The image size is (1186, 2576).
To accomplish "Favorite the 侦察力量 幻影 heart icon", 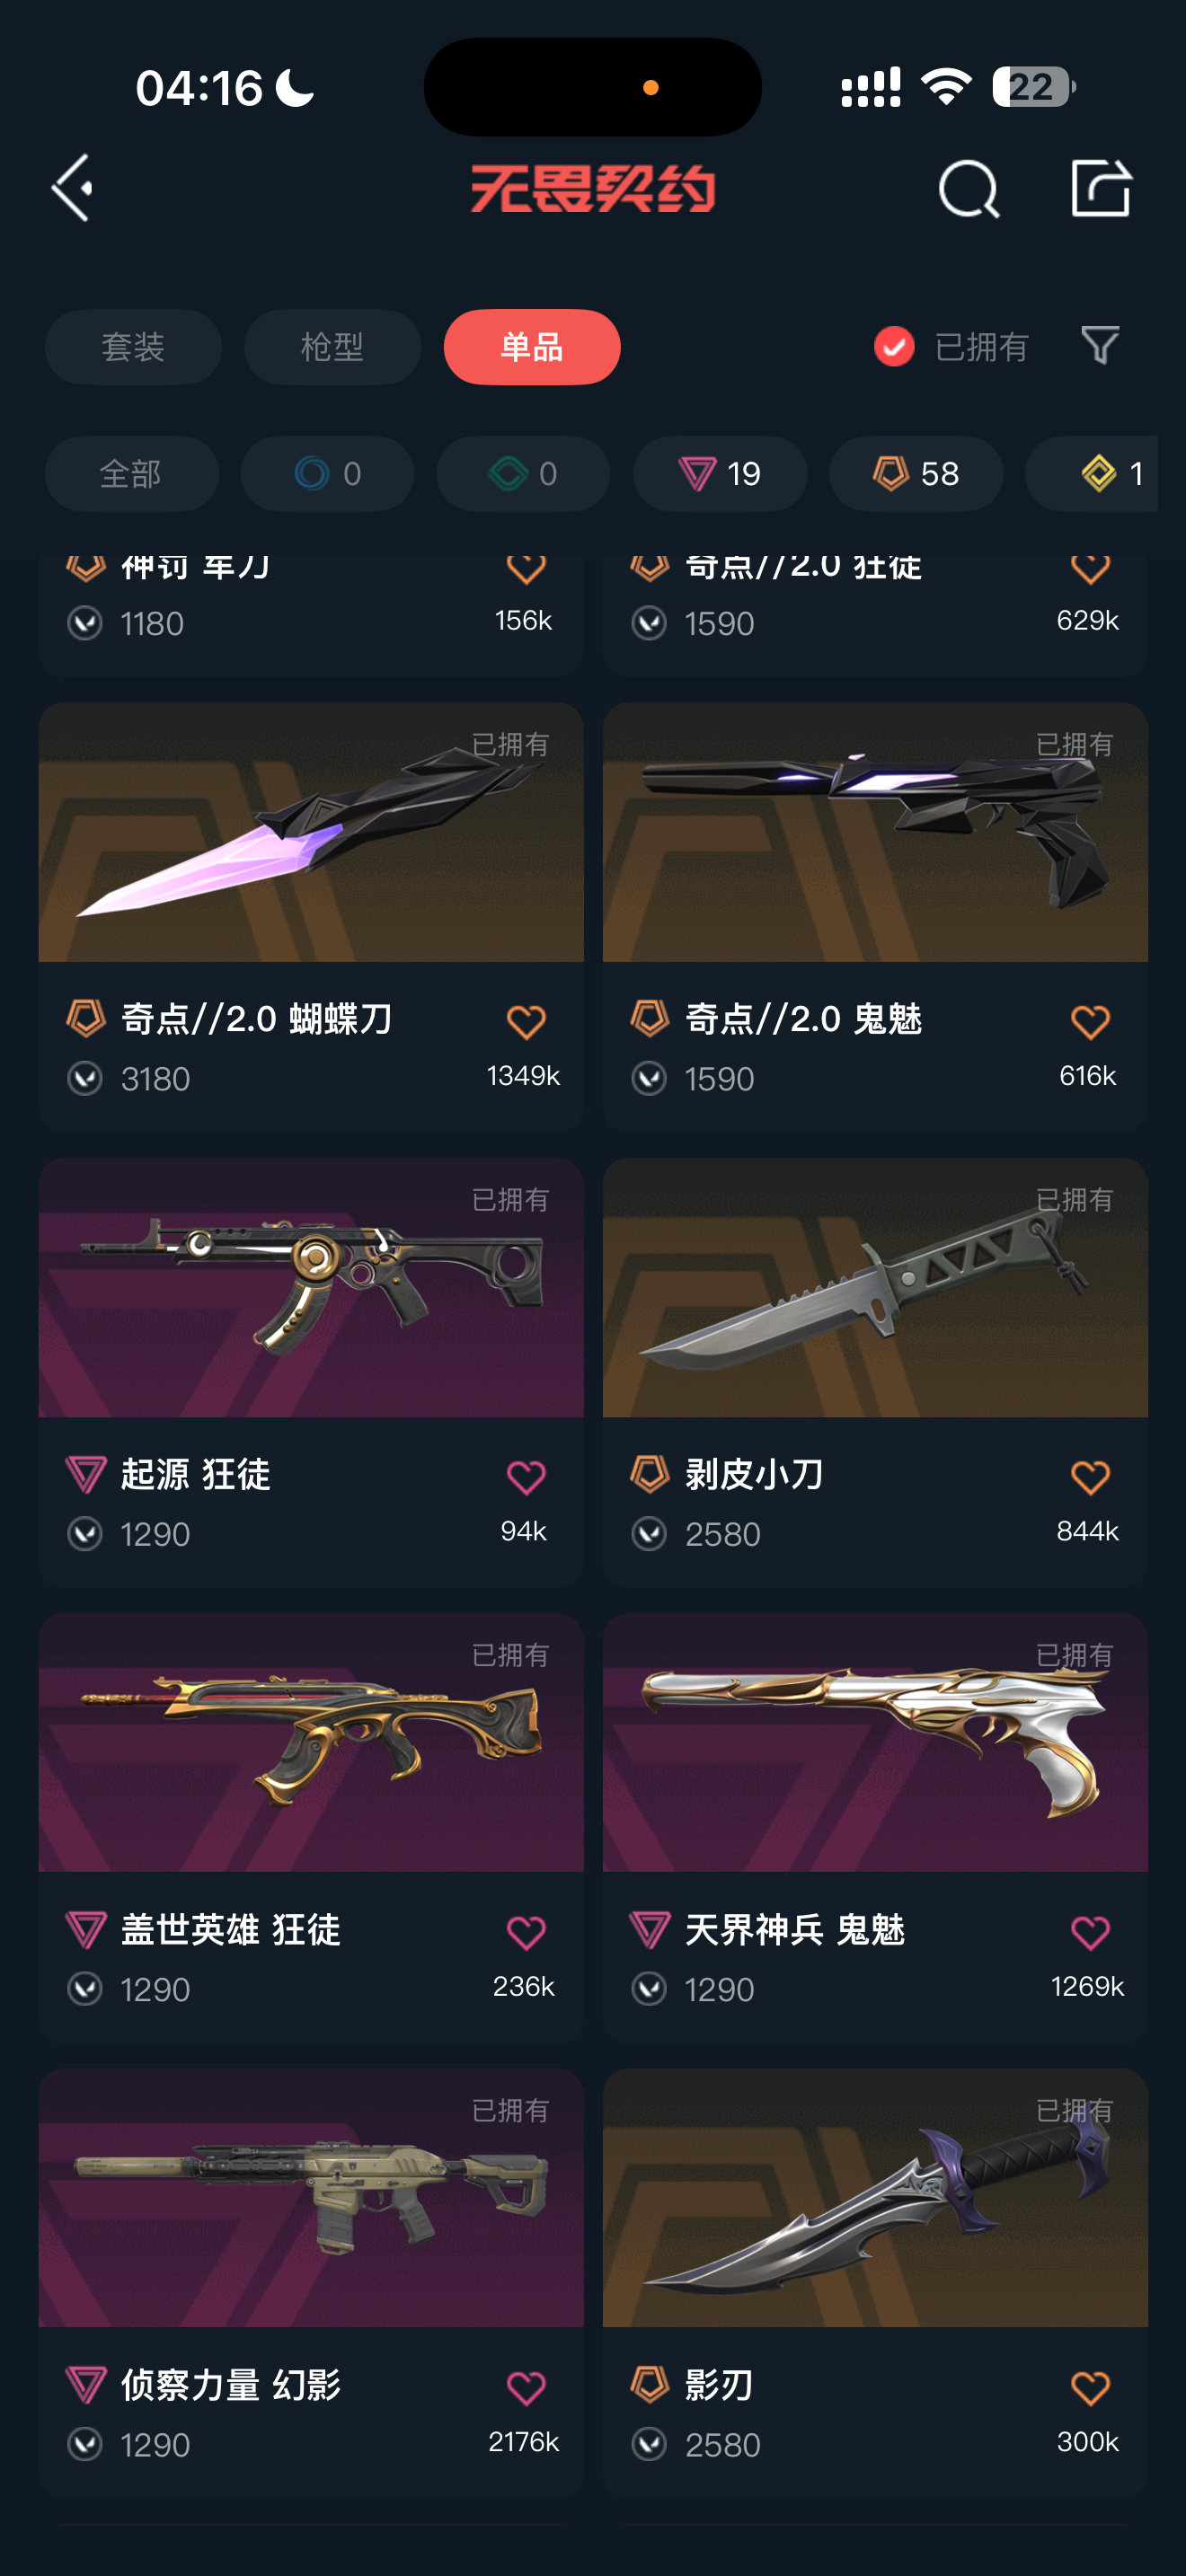I will coord(526,2388).
